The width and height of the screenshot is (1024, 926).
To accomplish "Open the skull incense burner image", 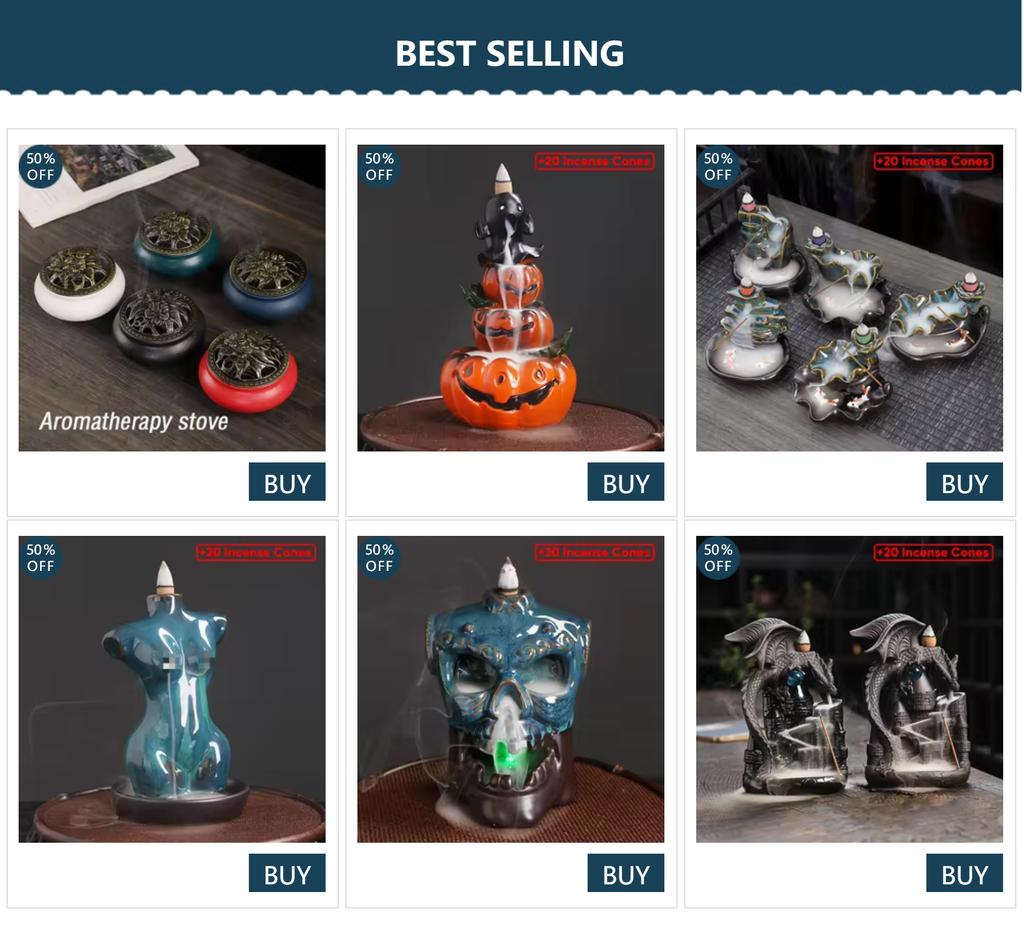I will pyautogui.click(x=511, y=690).
